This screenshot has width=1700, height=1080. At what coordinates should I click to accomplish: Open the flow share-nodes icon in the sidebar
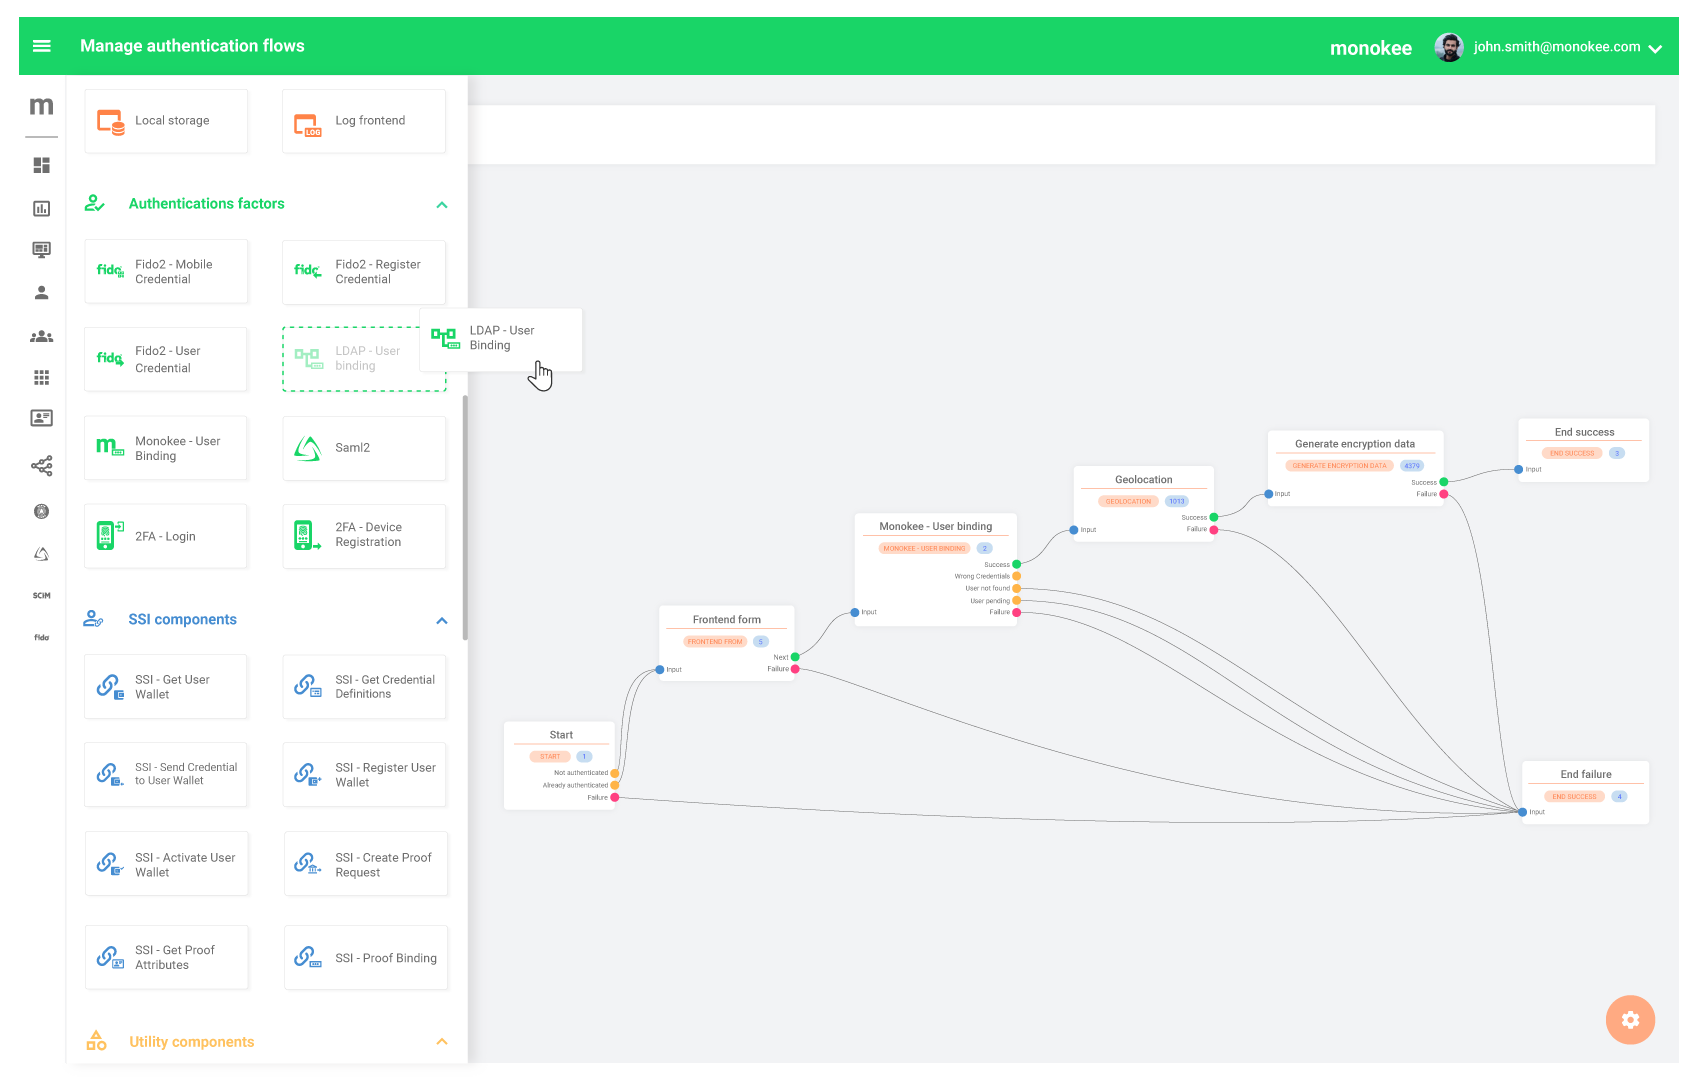point(42,466)
